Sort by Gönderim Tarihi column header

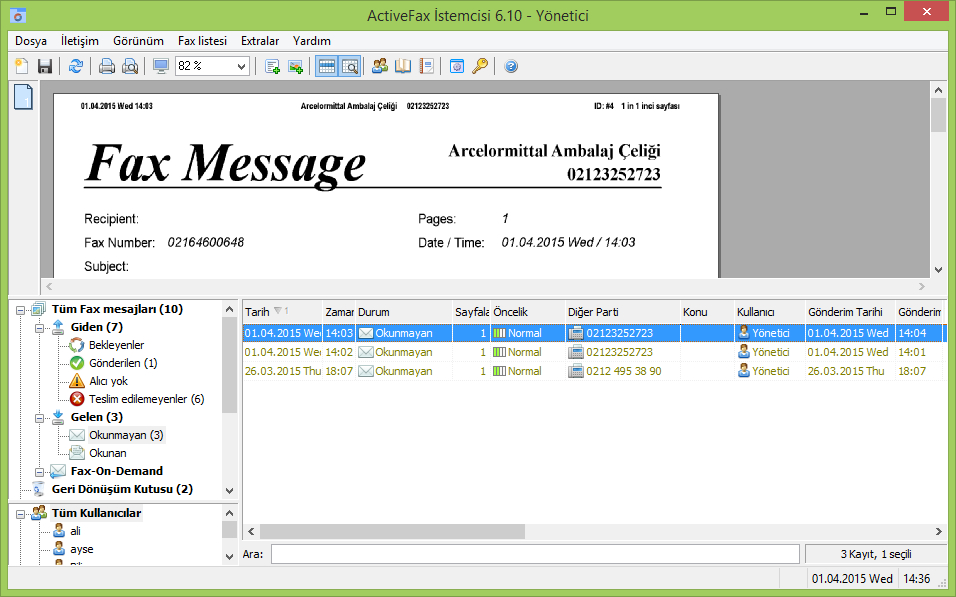coord(850,312)
